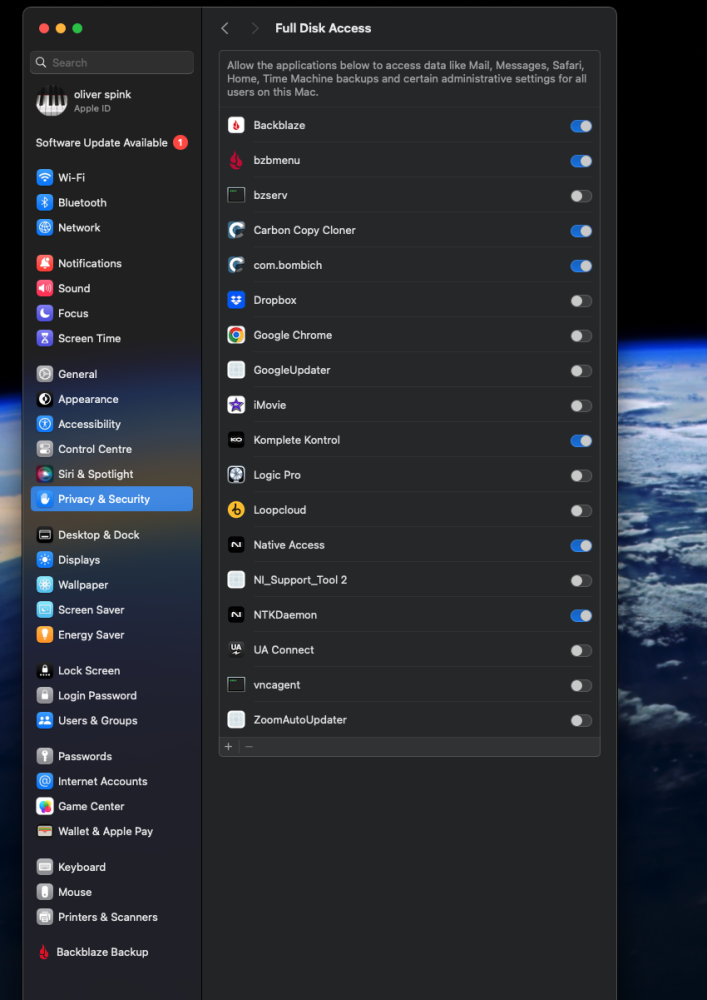Click the Dropbox icon
The width and height of the screenshot is (707, 1000).
coord(236,300)
